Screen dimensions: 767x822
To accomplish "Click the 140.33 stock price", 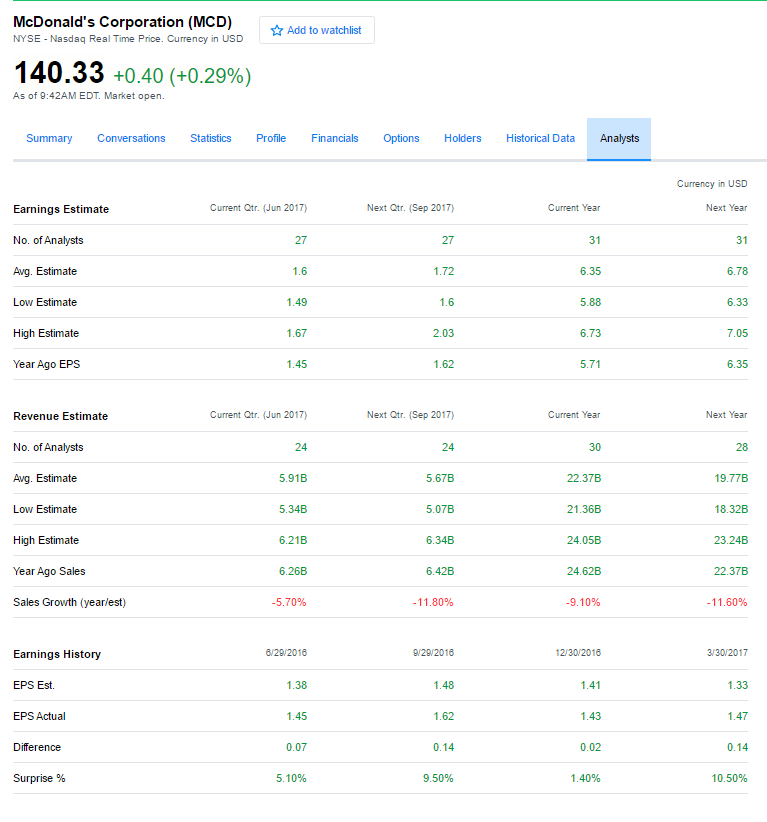I will coord(59,72).
